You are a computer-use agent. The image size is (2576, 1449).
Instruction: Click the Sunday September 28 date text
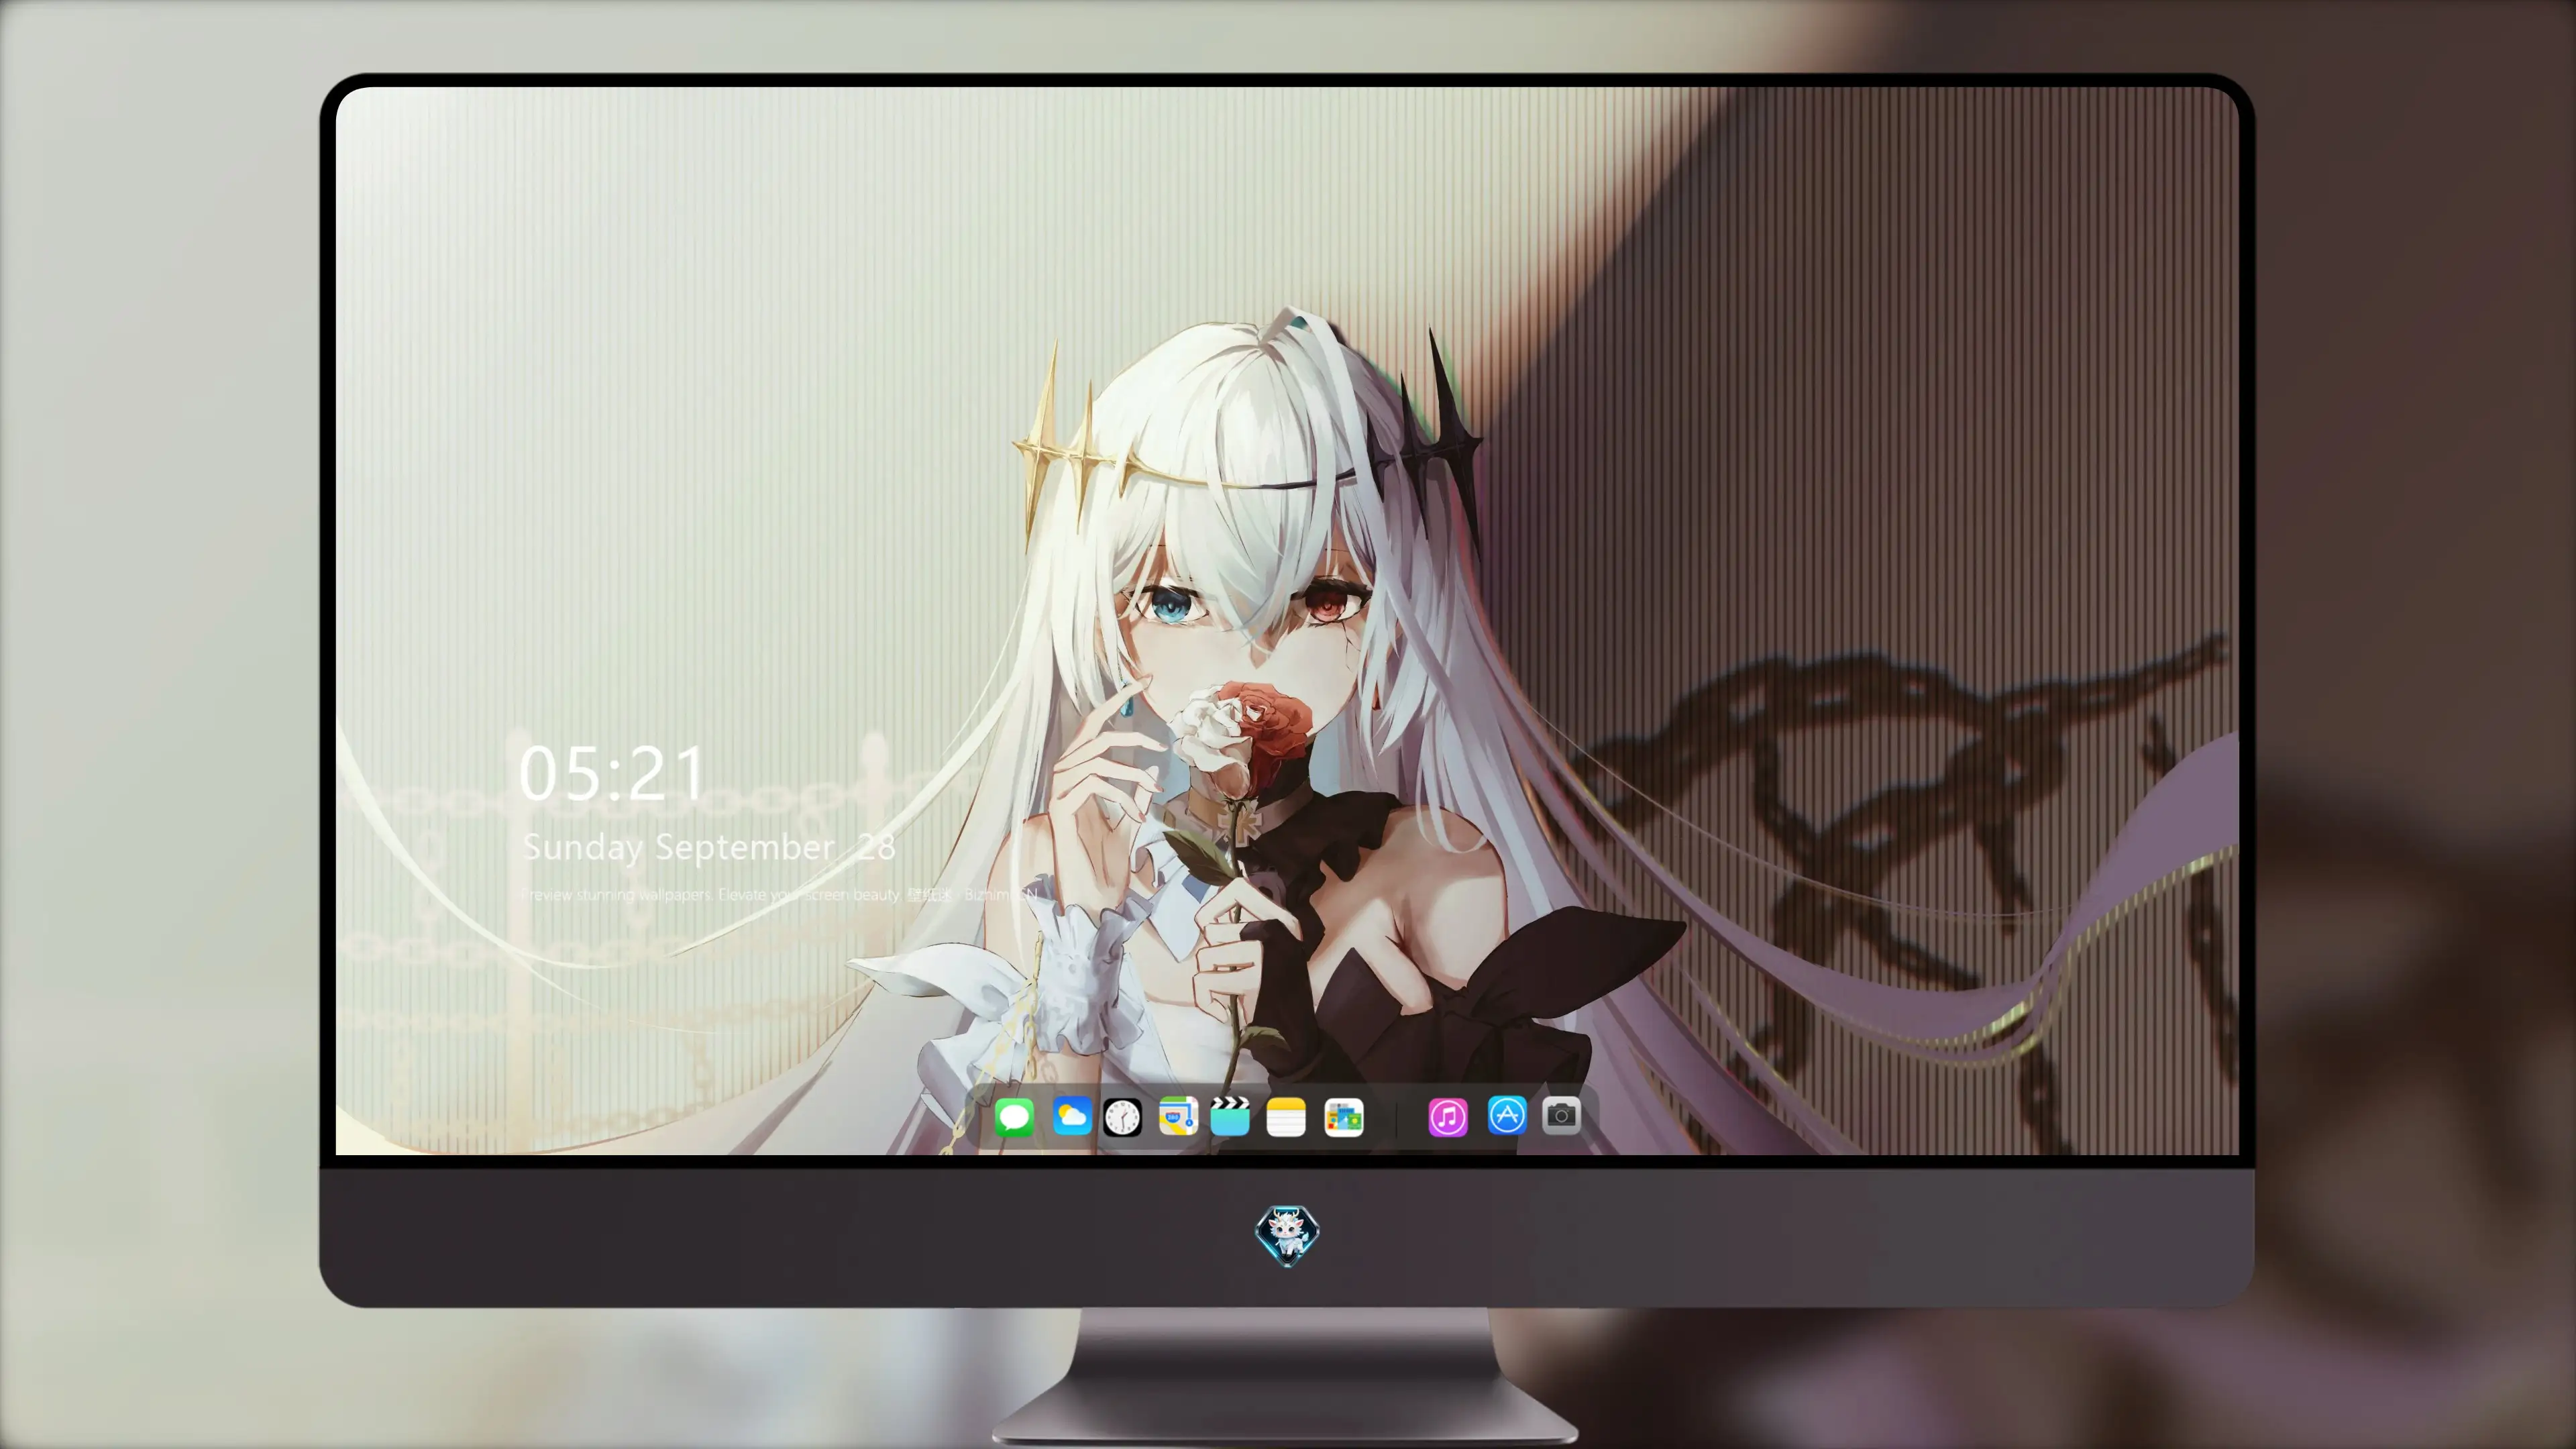click(x=709, y=847)
